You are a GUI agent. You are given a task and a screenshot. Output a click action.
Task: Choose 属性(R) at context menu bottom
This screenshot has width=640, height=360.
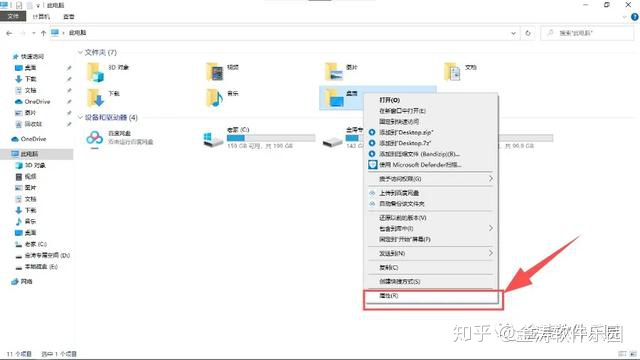point(431,296)
